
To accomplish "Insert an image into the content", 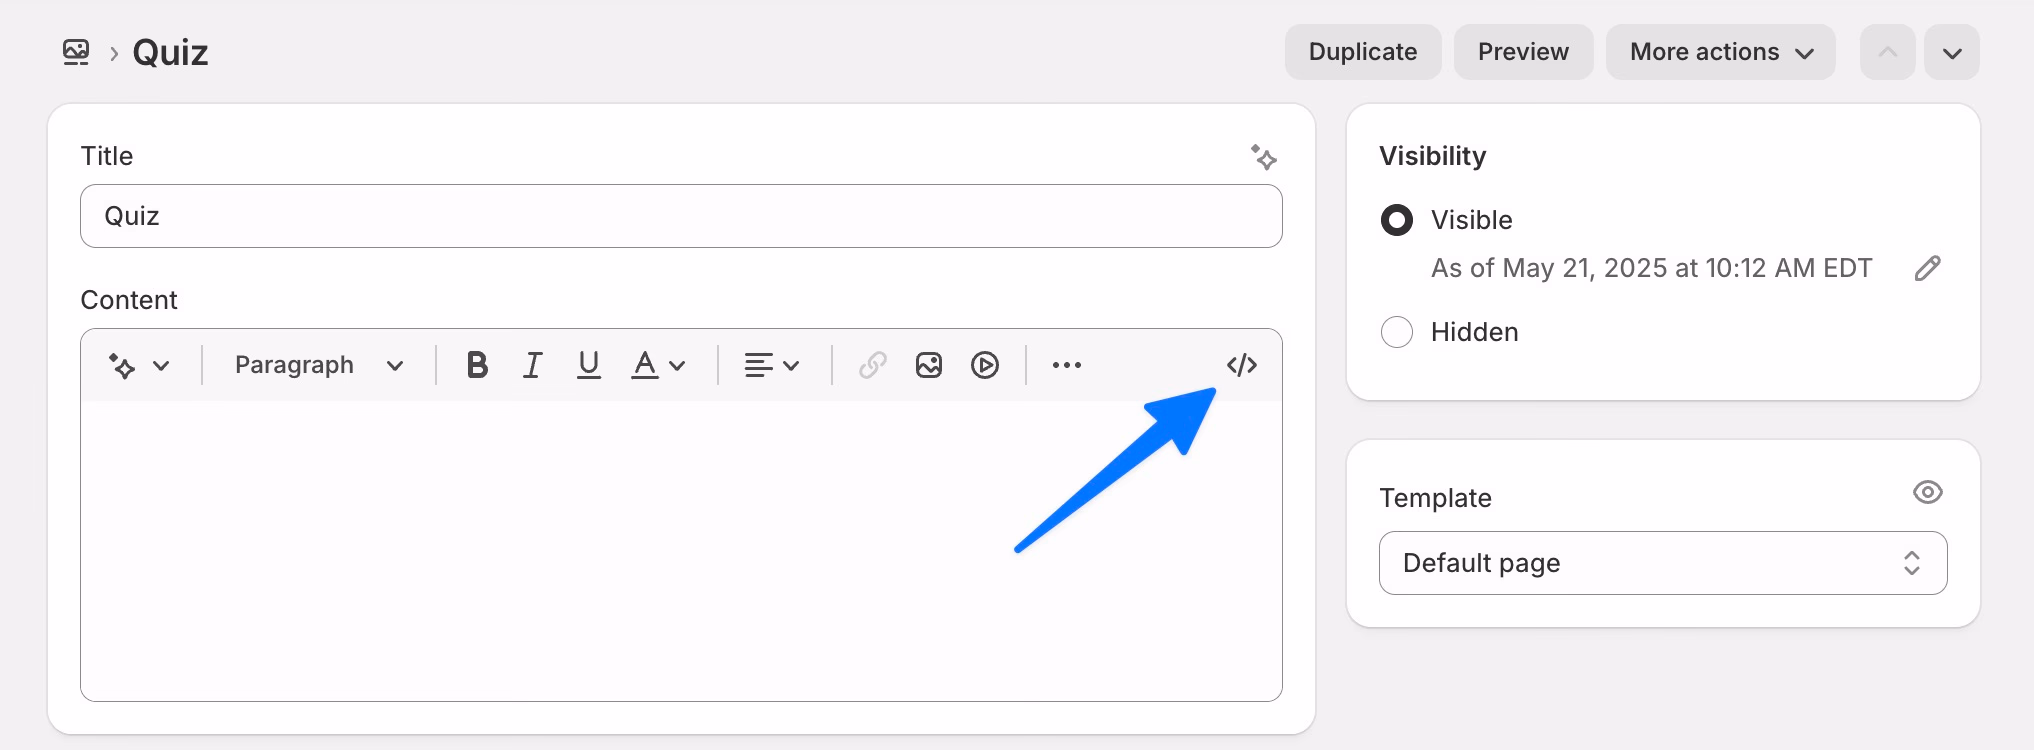I will click(x=929, y=365).
